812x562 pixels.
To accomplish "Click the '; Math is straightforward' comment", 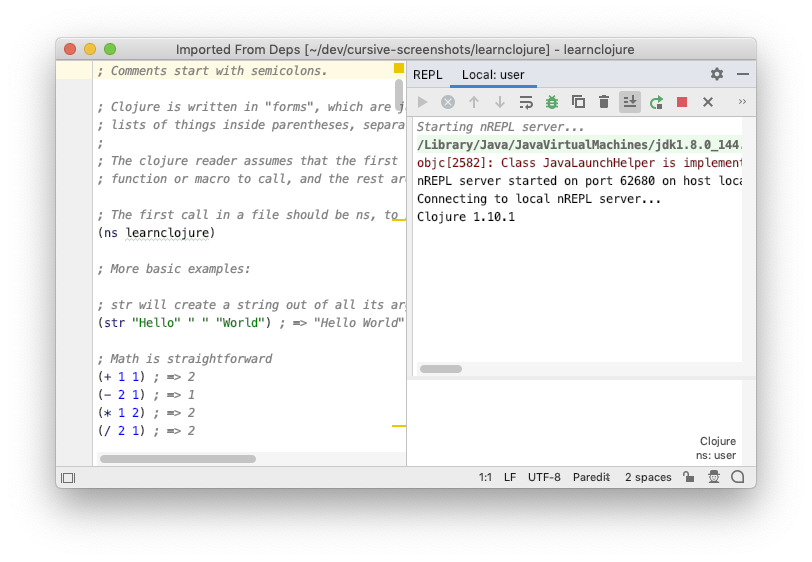I will point(185,358).
